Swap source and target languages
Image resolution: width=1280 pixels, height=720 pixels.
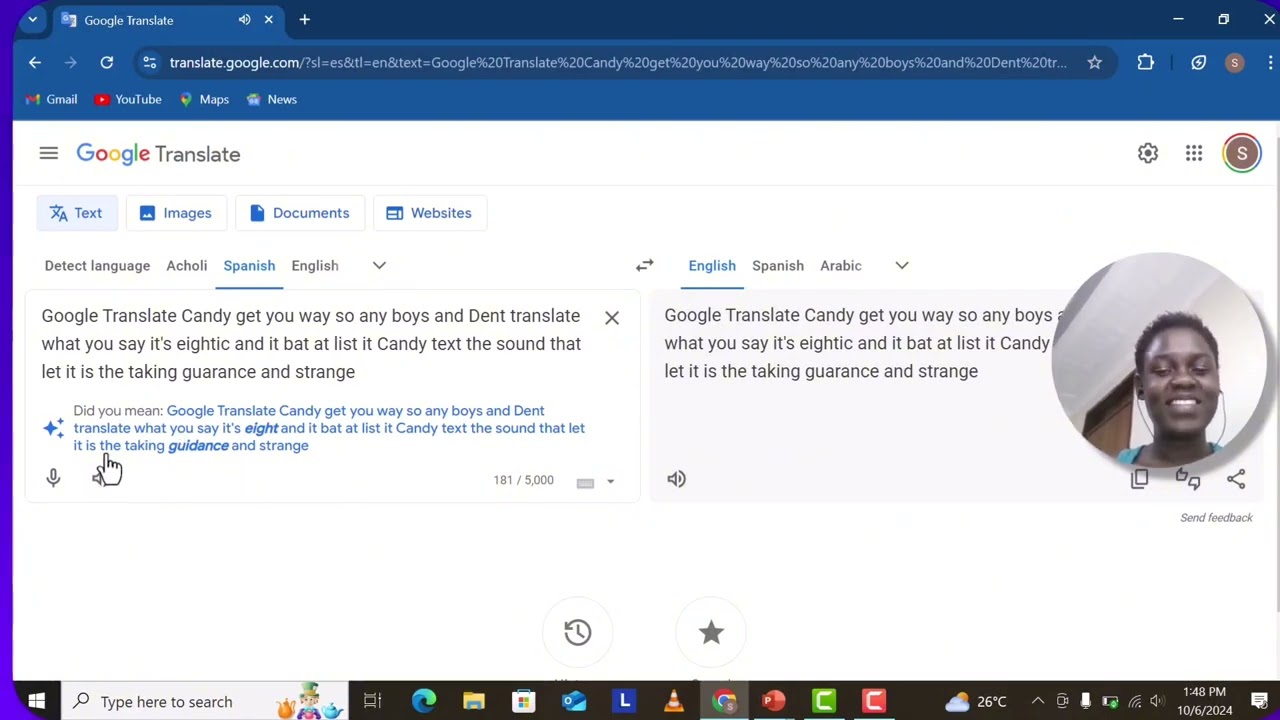[645, 265]
